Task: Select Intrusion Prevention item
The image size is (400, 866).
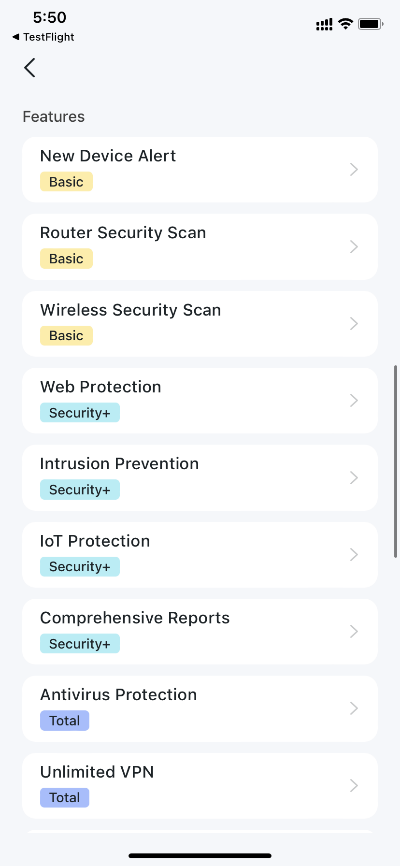Action: (200, 478)
